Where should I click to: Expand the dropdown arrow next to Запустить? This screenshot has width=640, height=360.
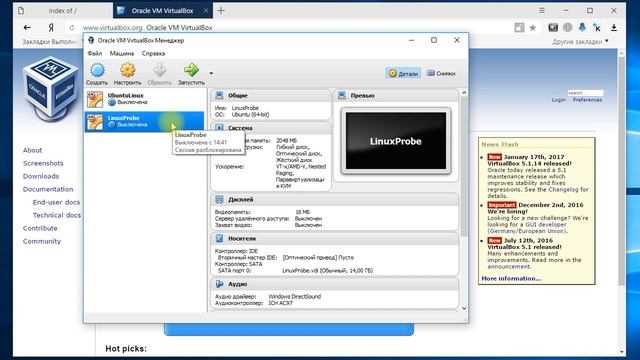pos(211,73)
